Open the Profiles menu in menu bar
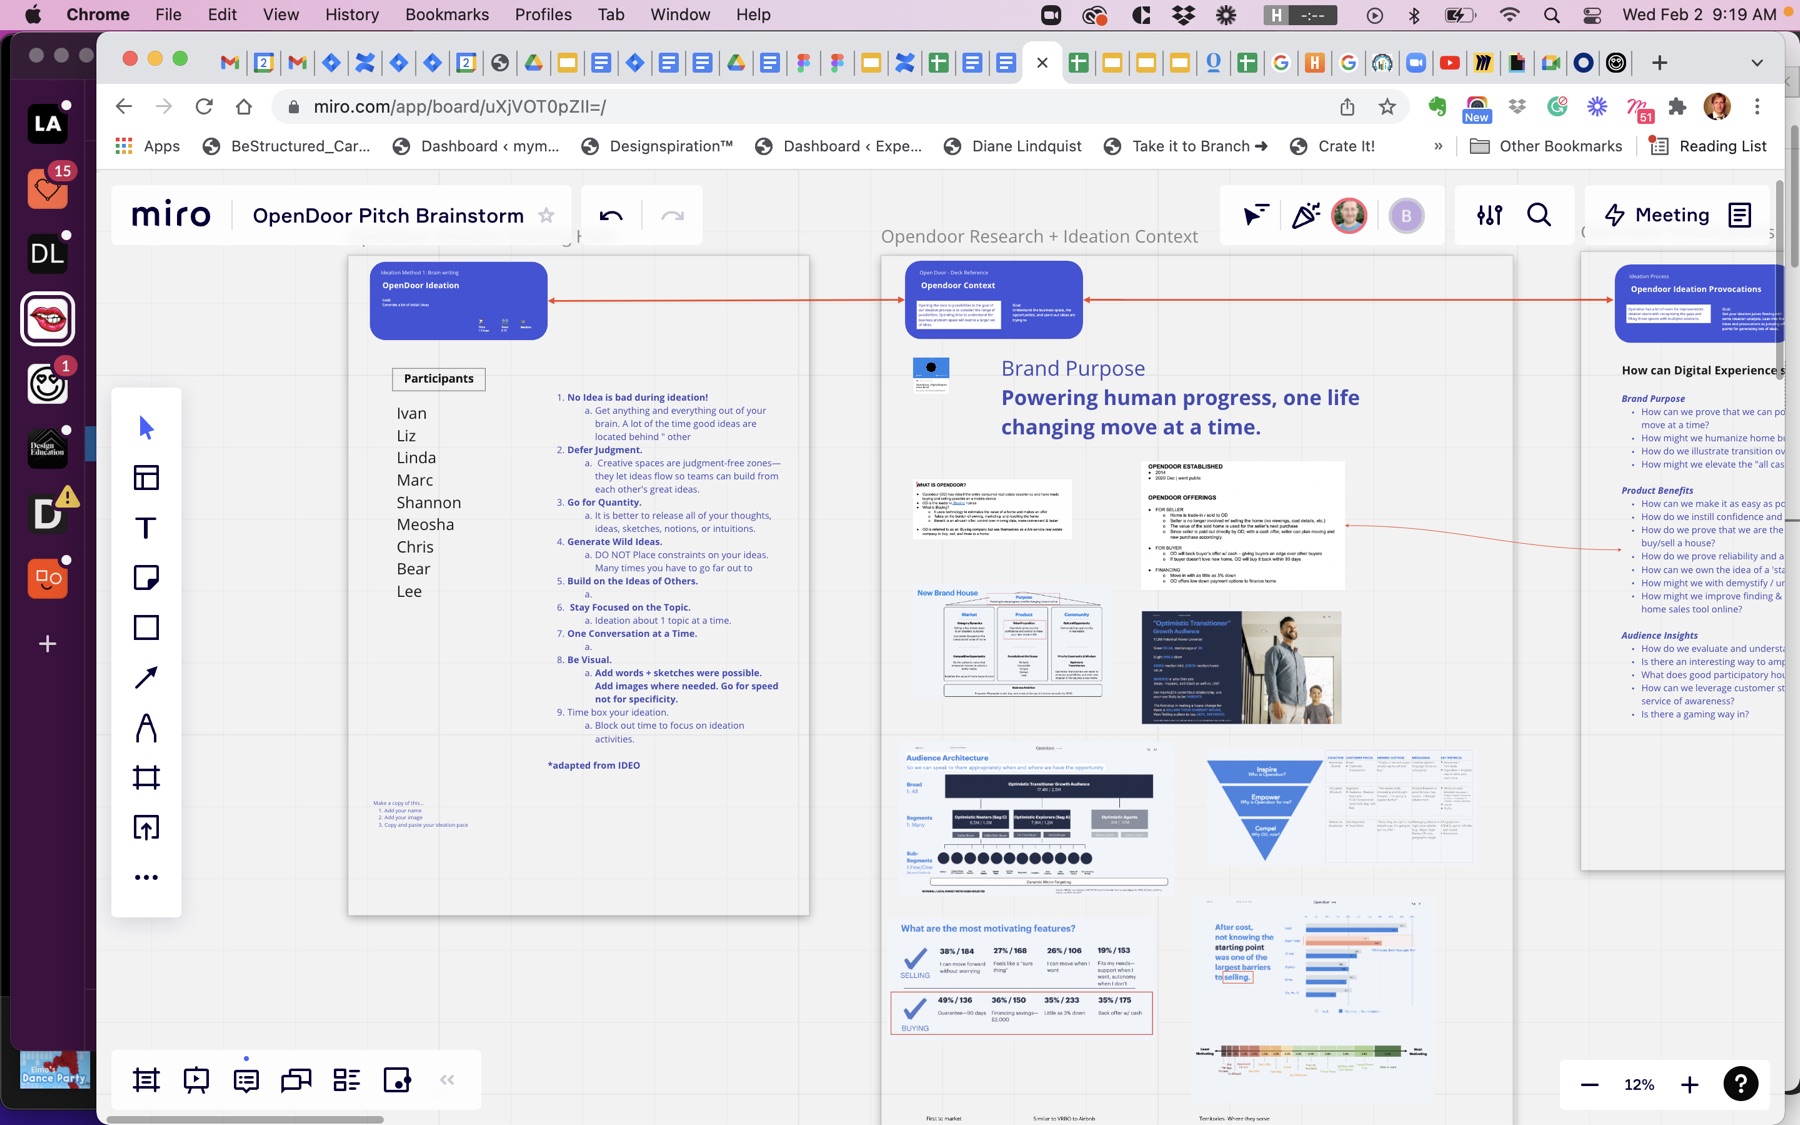The width and height of the screenshot is (1800, 1125). 543,15
